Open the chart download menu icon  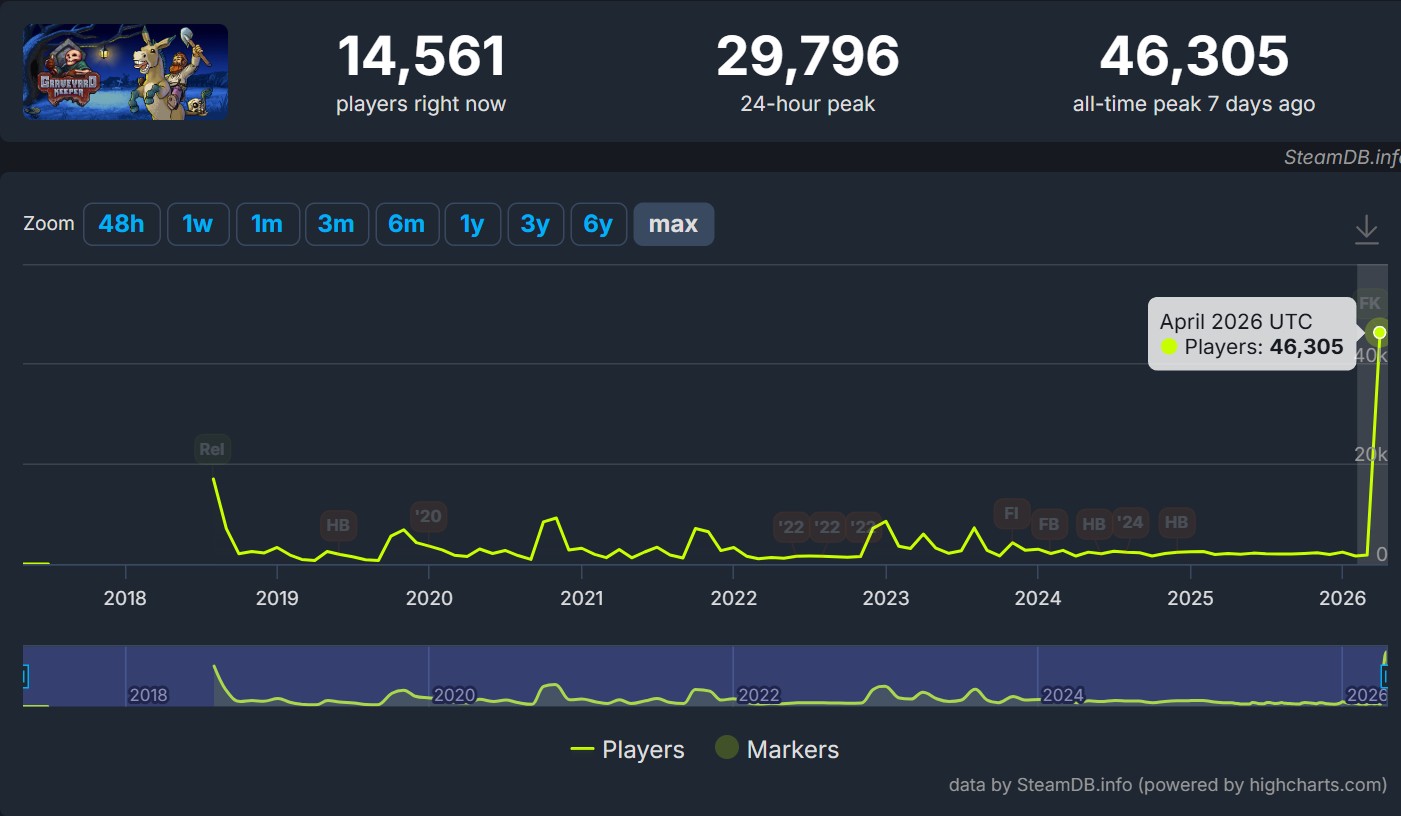click(1366, 231)
